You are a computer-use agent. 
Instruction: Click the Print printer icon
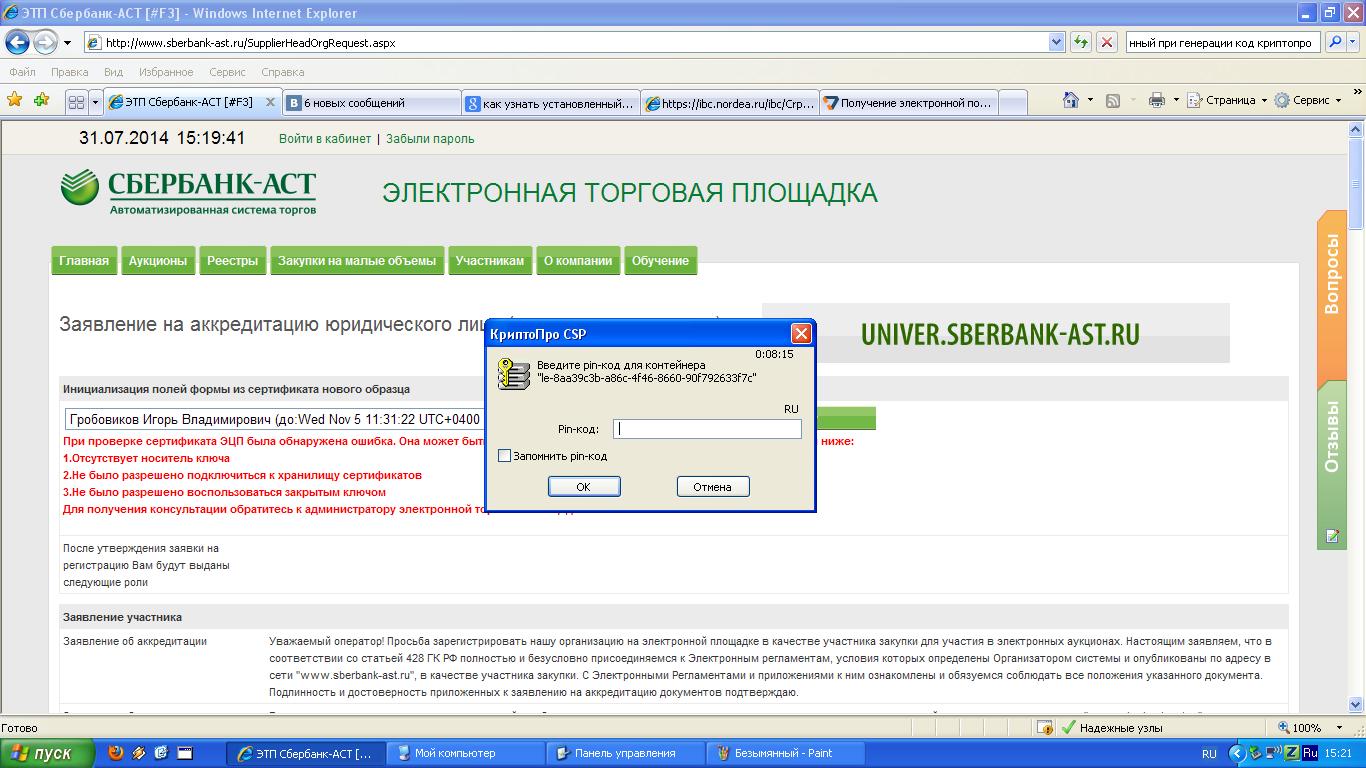1157,100
